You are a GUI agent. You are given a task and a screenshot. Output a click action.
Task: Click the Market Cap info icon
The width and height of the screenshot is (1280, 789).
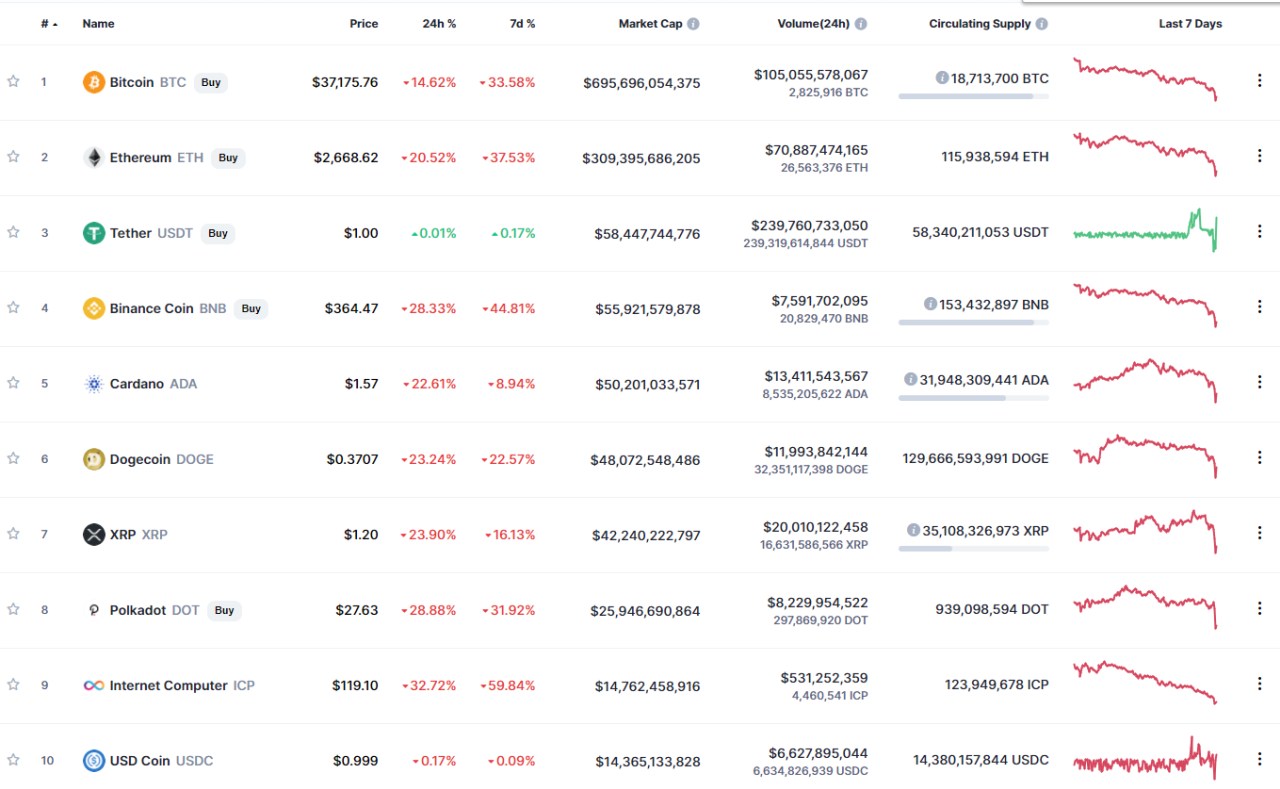pos(693,24)
